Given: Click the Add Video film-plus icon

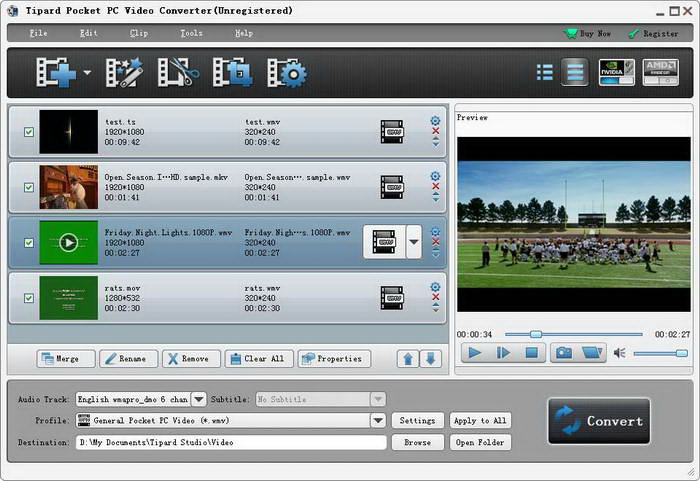Looking at the screenshot, I should point(56,72).
